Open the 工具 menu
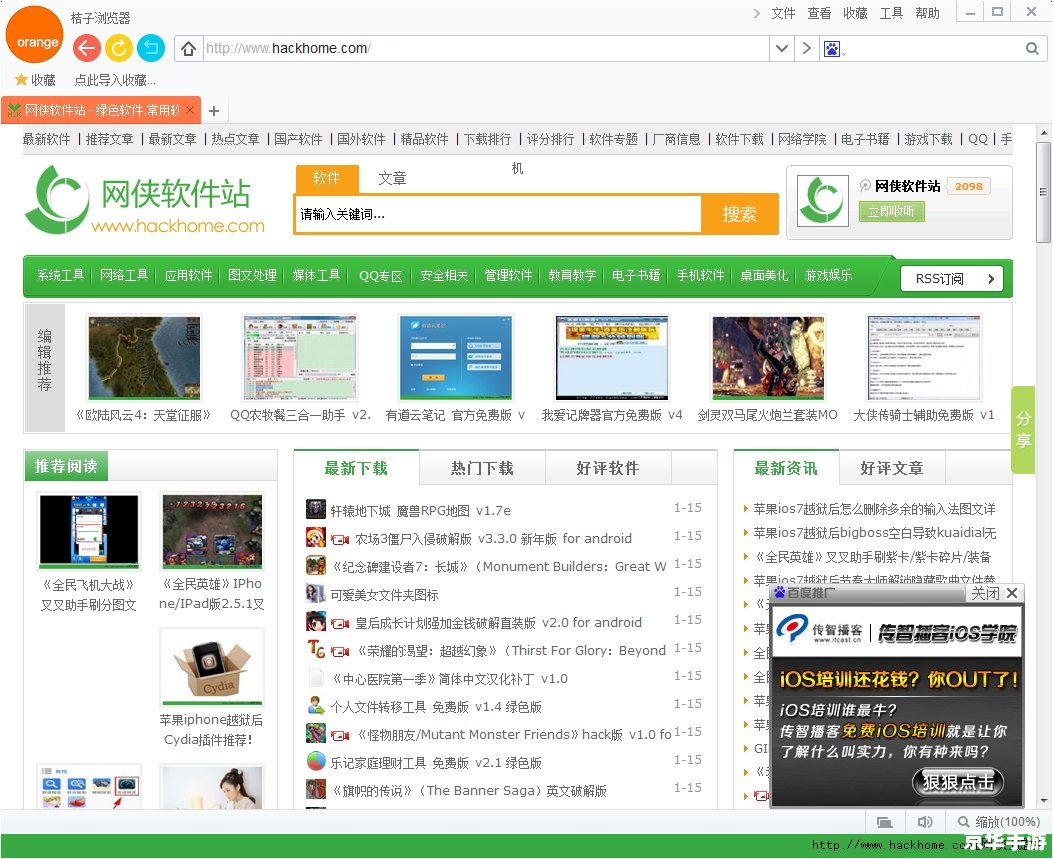The image size is (1053, 859). point(891,13)
